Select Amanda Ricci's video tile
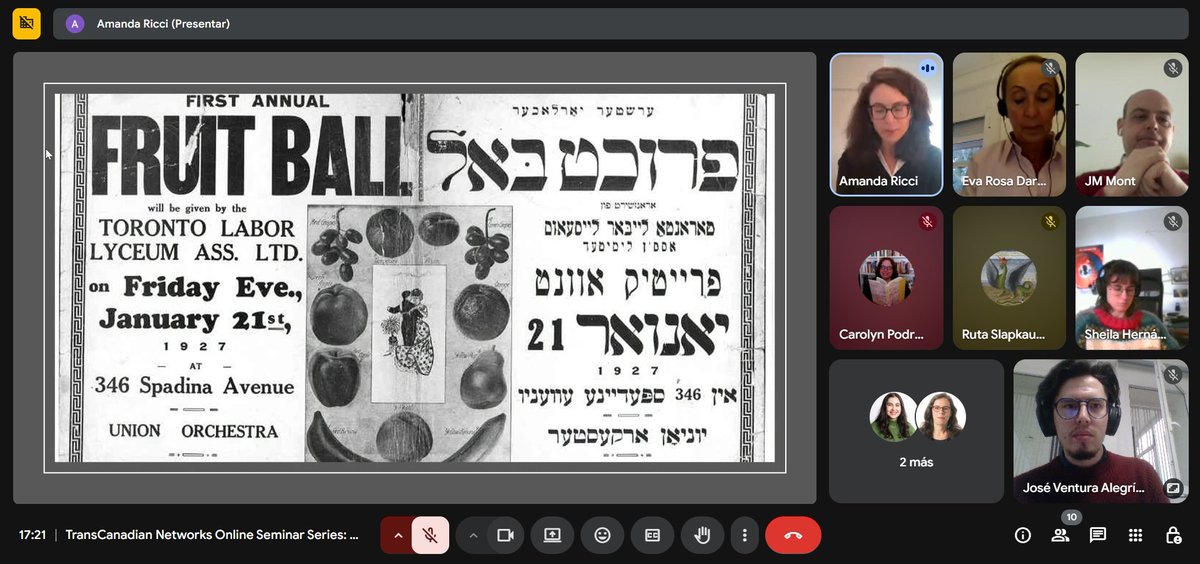The height and width of the screenshot is (564, 1200). tap(886, 124)
